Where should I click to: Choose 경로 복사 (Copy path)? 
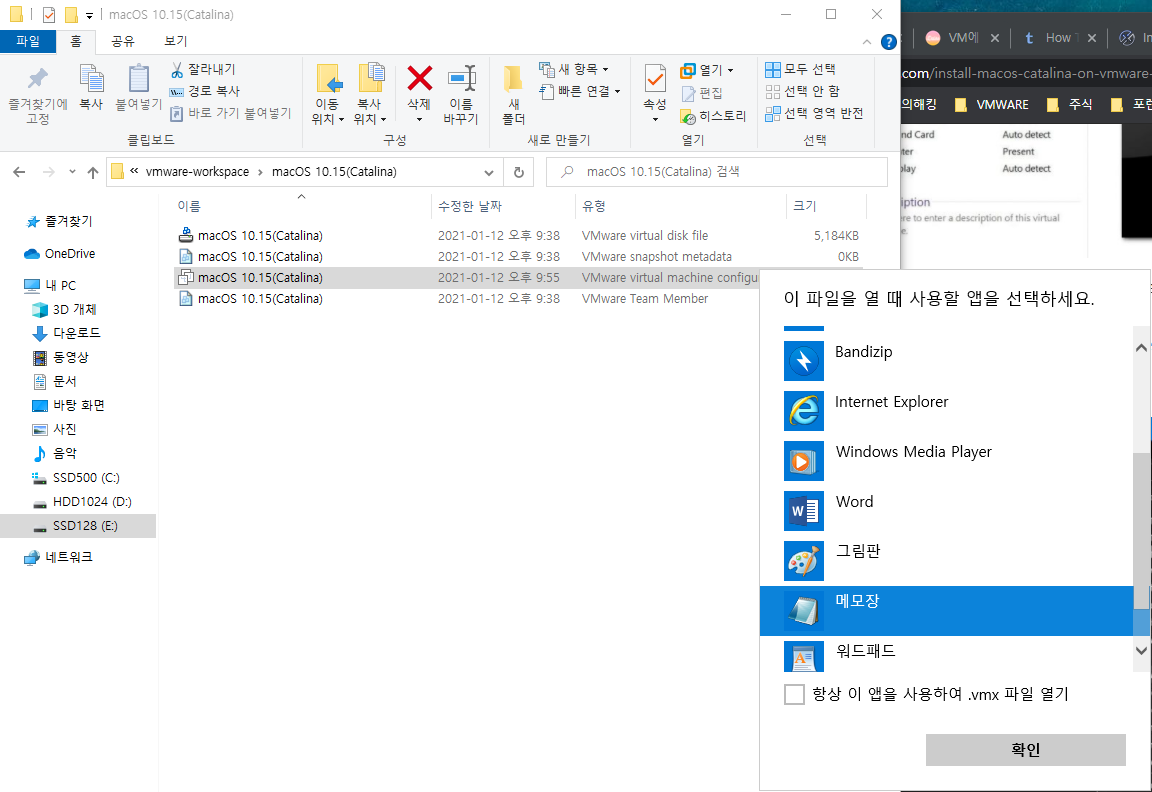205,91
